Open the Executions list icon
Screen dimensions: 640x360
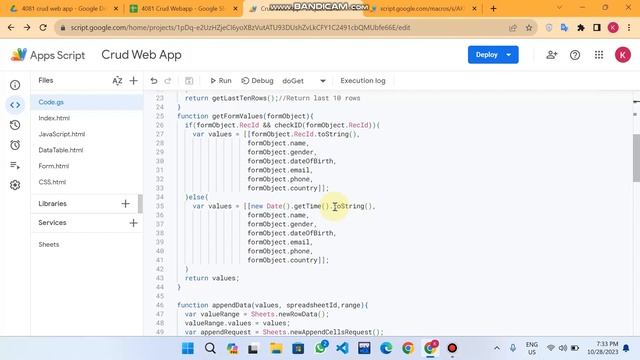(15, 165)
